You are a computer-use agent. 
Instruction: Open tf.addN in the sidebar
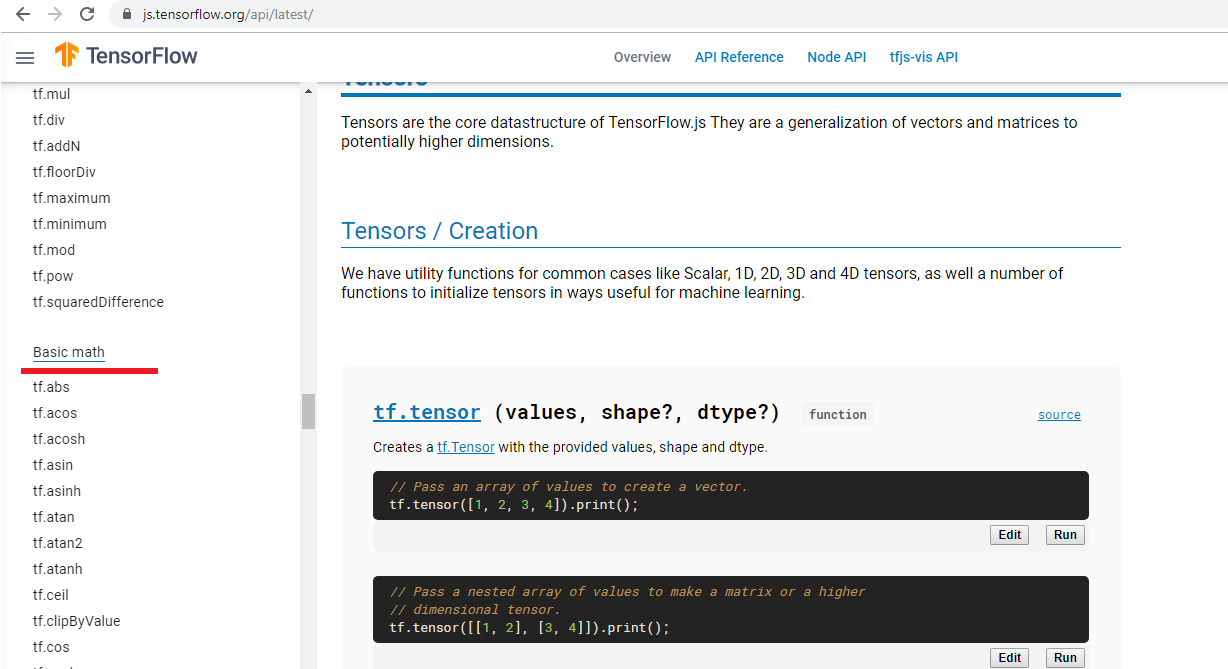[56, 146]
